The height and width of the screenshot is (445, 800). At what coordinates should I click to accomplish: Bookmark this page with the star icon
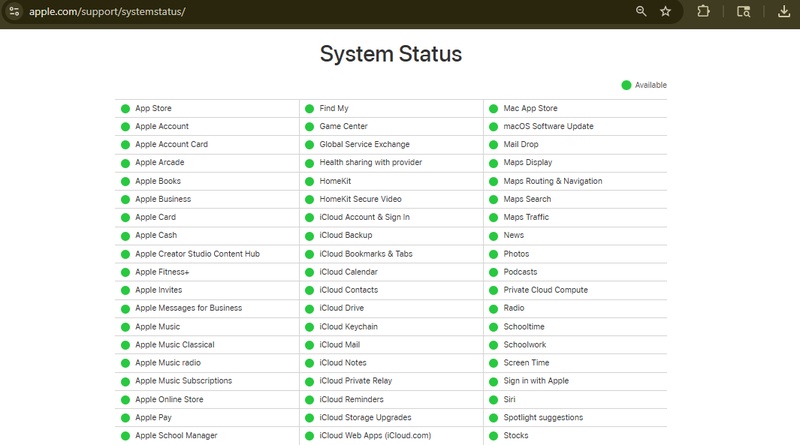665,11
